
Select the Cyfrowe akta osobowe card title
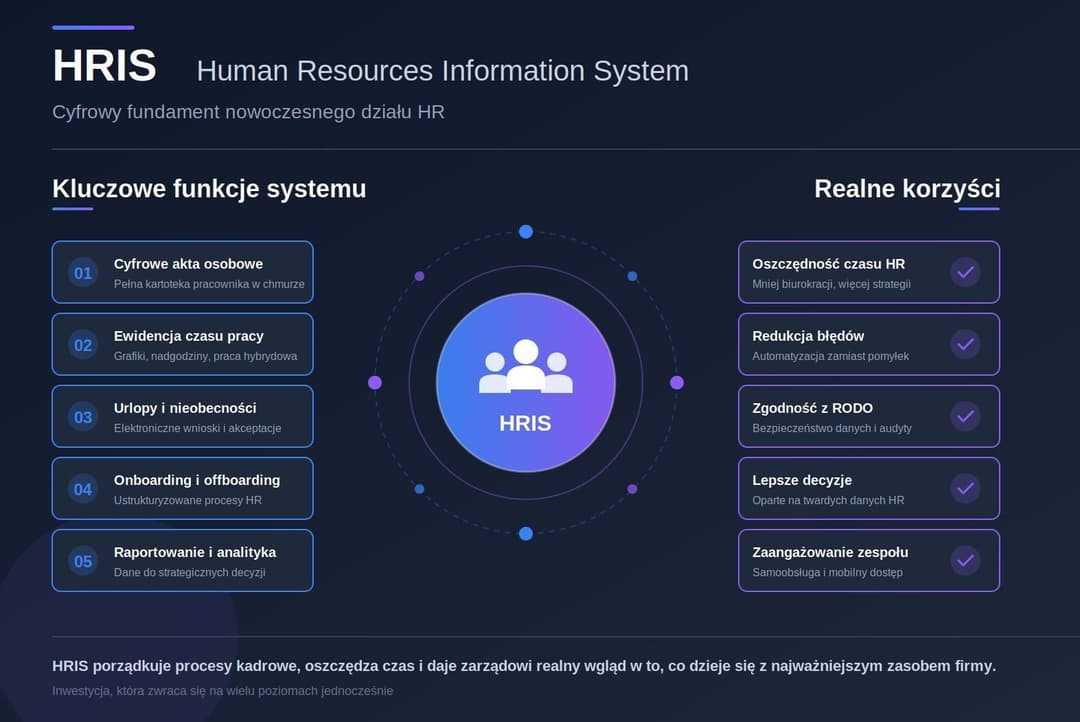188,264
